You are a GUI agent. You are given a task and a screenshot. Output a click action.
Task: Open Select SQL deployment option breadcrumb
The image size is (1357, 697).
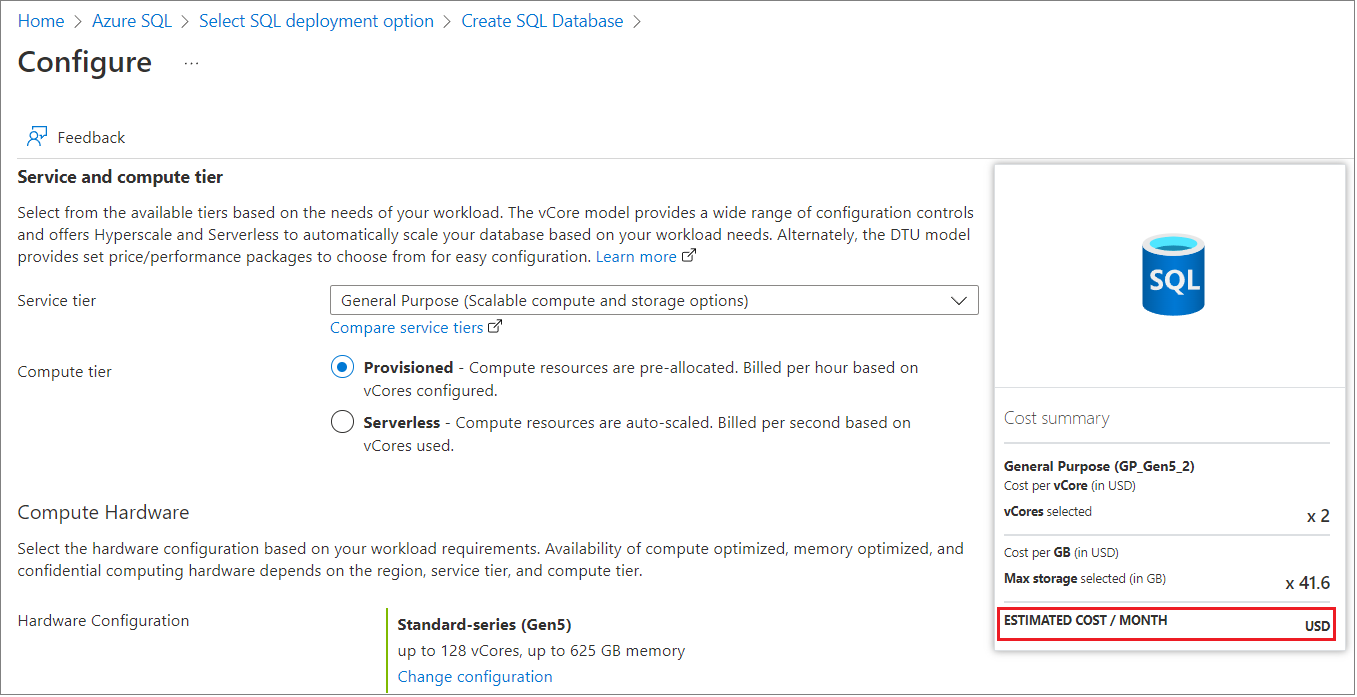point(317,21)
